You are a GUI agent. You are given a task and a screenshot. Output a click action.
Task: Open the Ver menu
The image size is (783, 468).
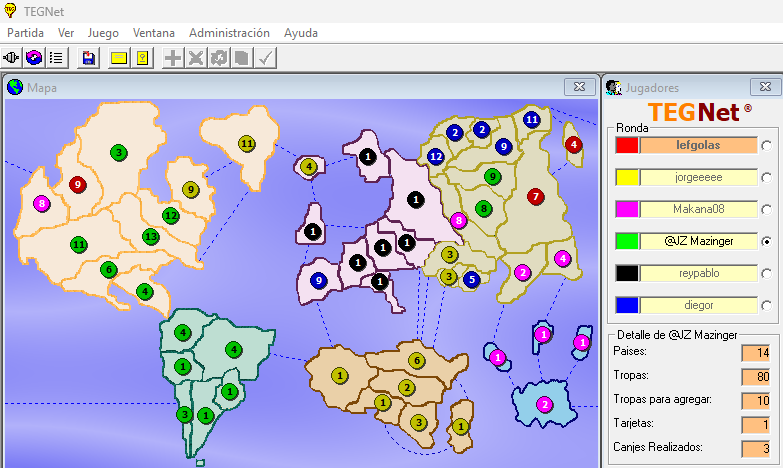coord(66,33)
